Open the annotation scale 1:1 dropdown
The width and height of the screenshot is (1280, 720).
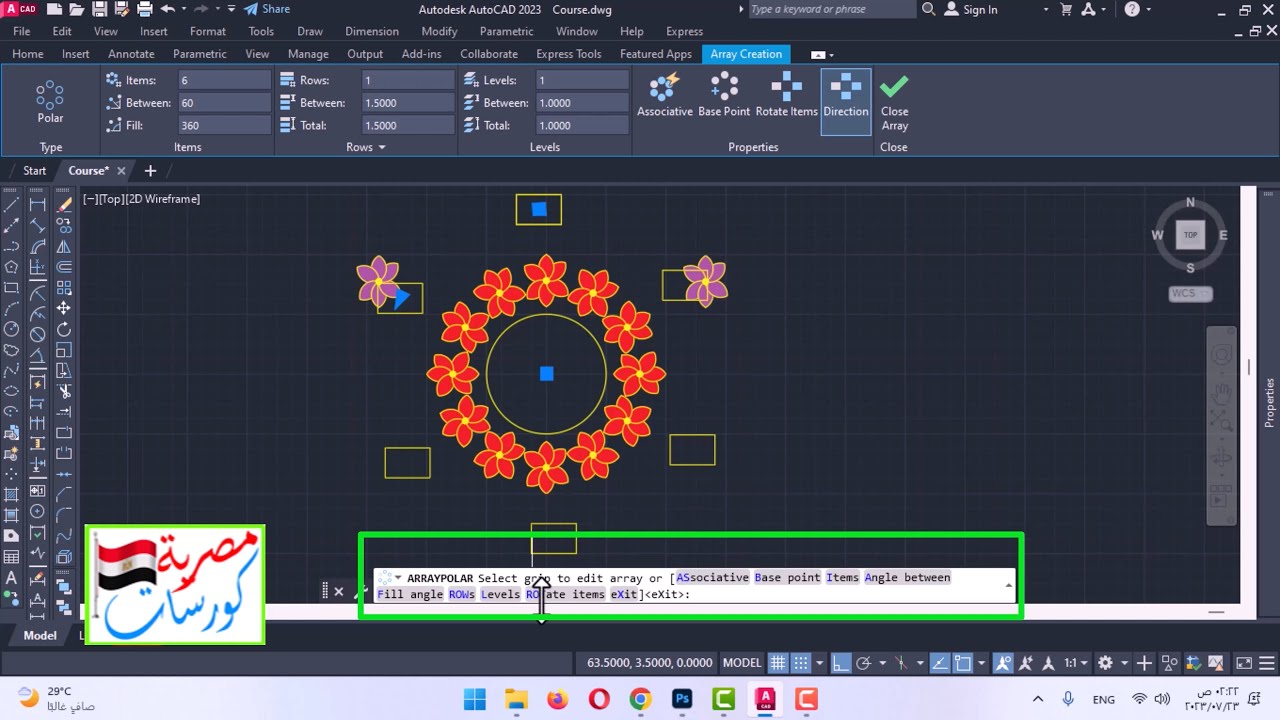pyautogui.click(x=1076, y=663)
